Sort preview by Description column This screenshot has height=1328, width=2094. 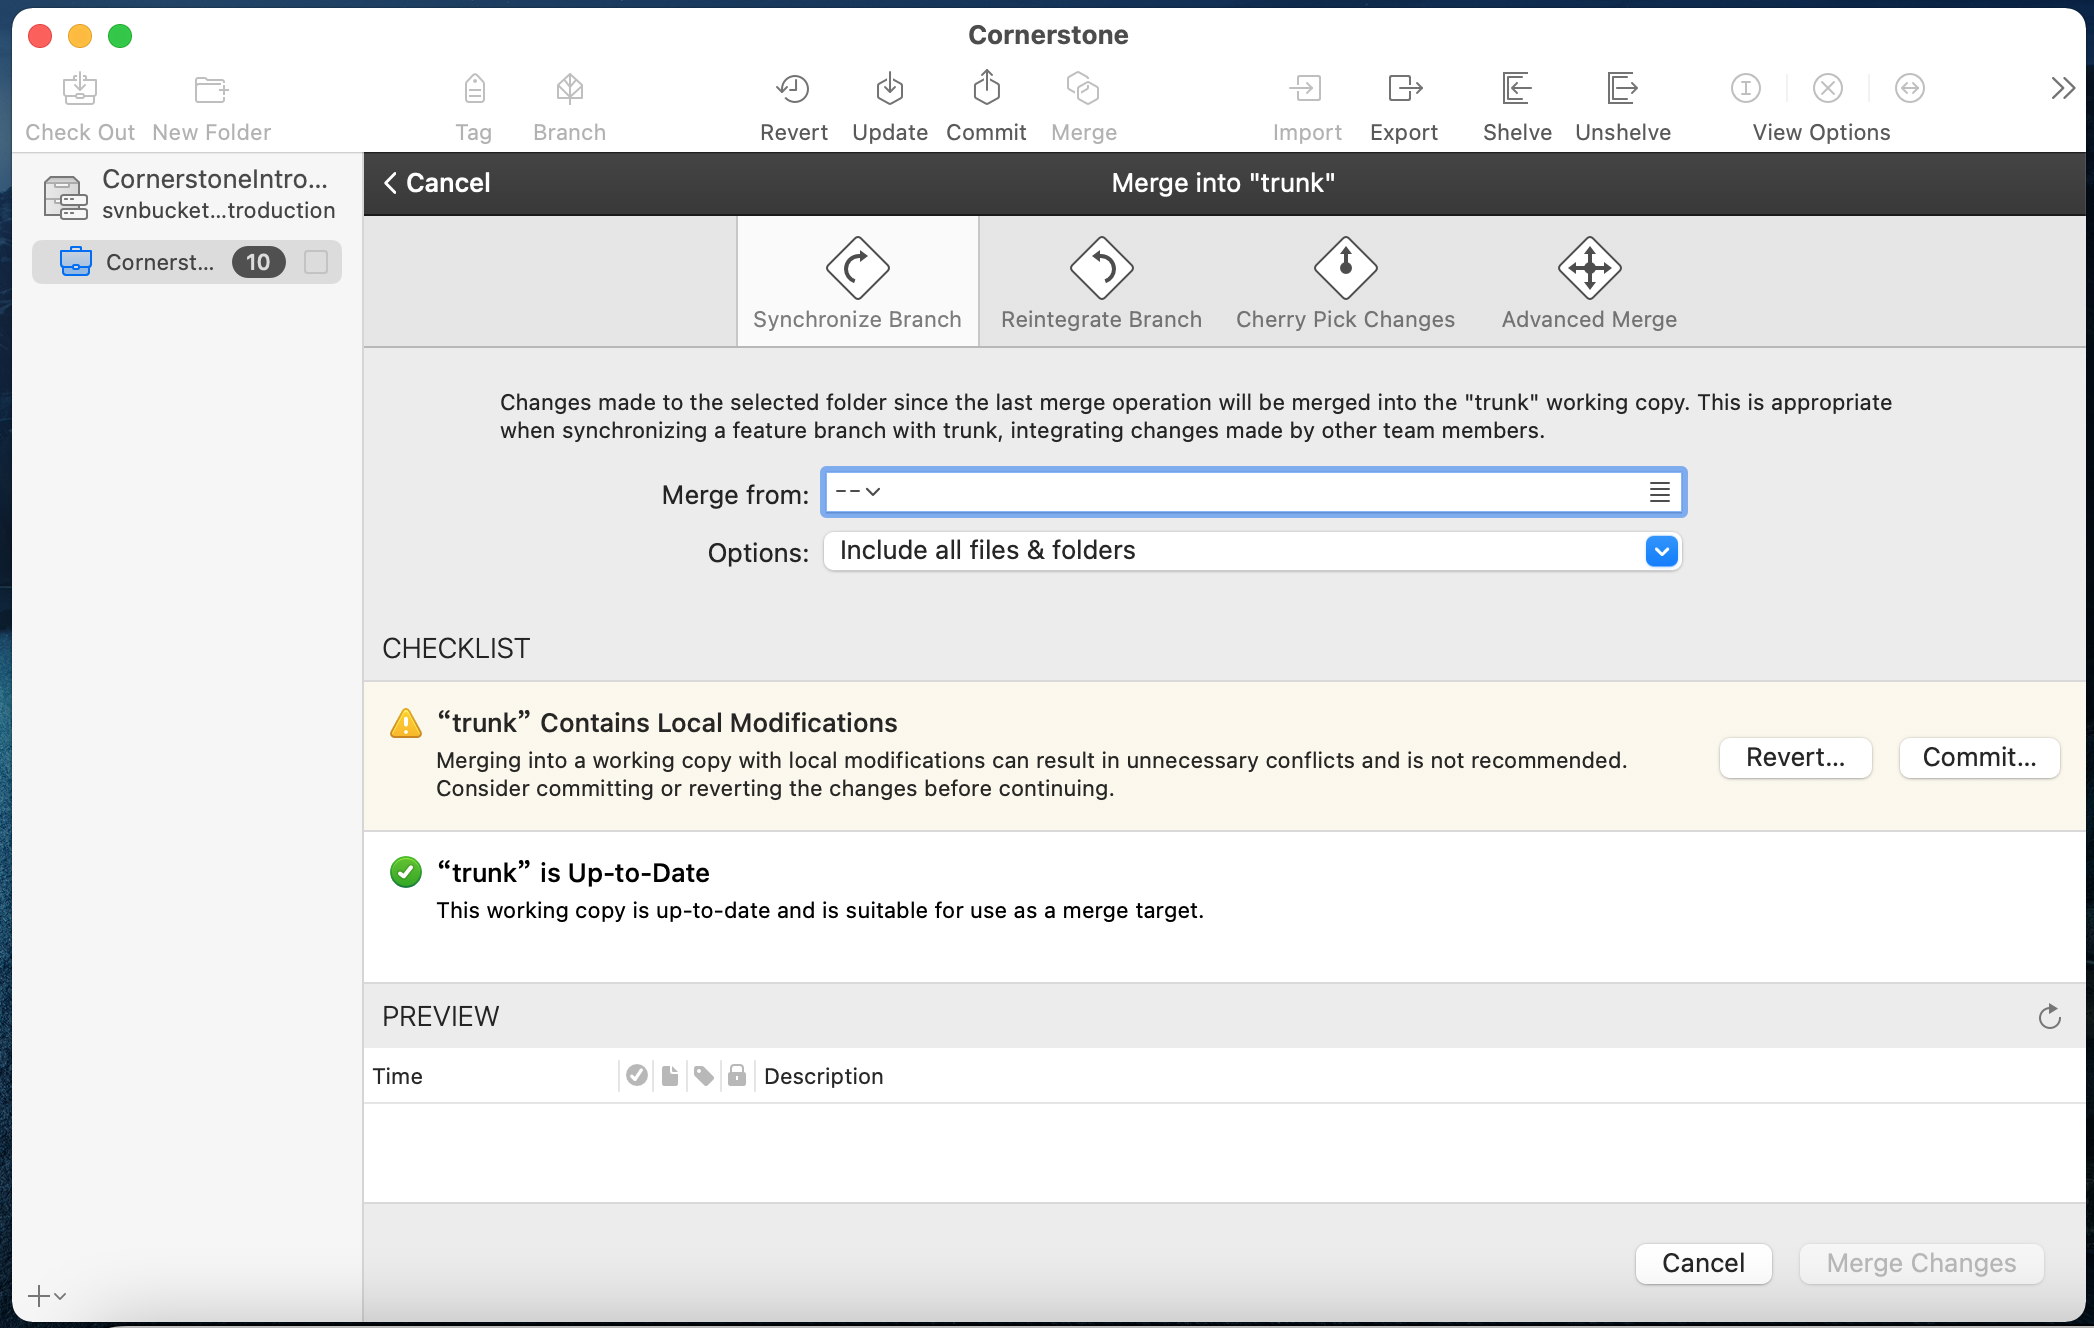tap(823, 1076)
